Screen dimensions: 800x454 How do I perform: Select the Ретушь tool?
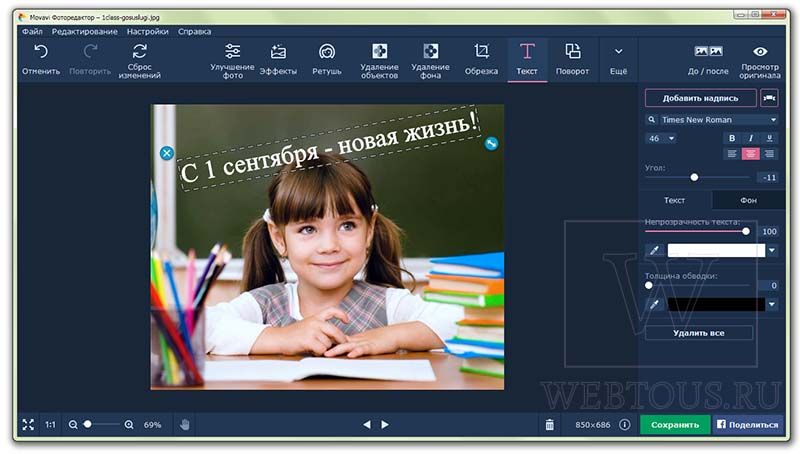327,60
